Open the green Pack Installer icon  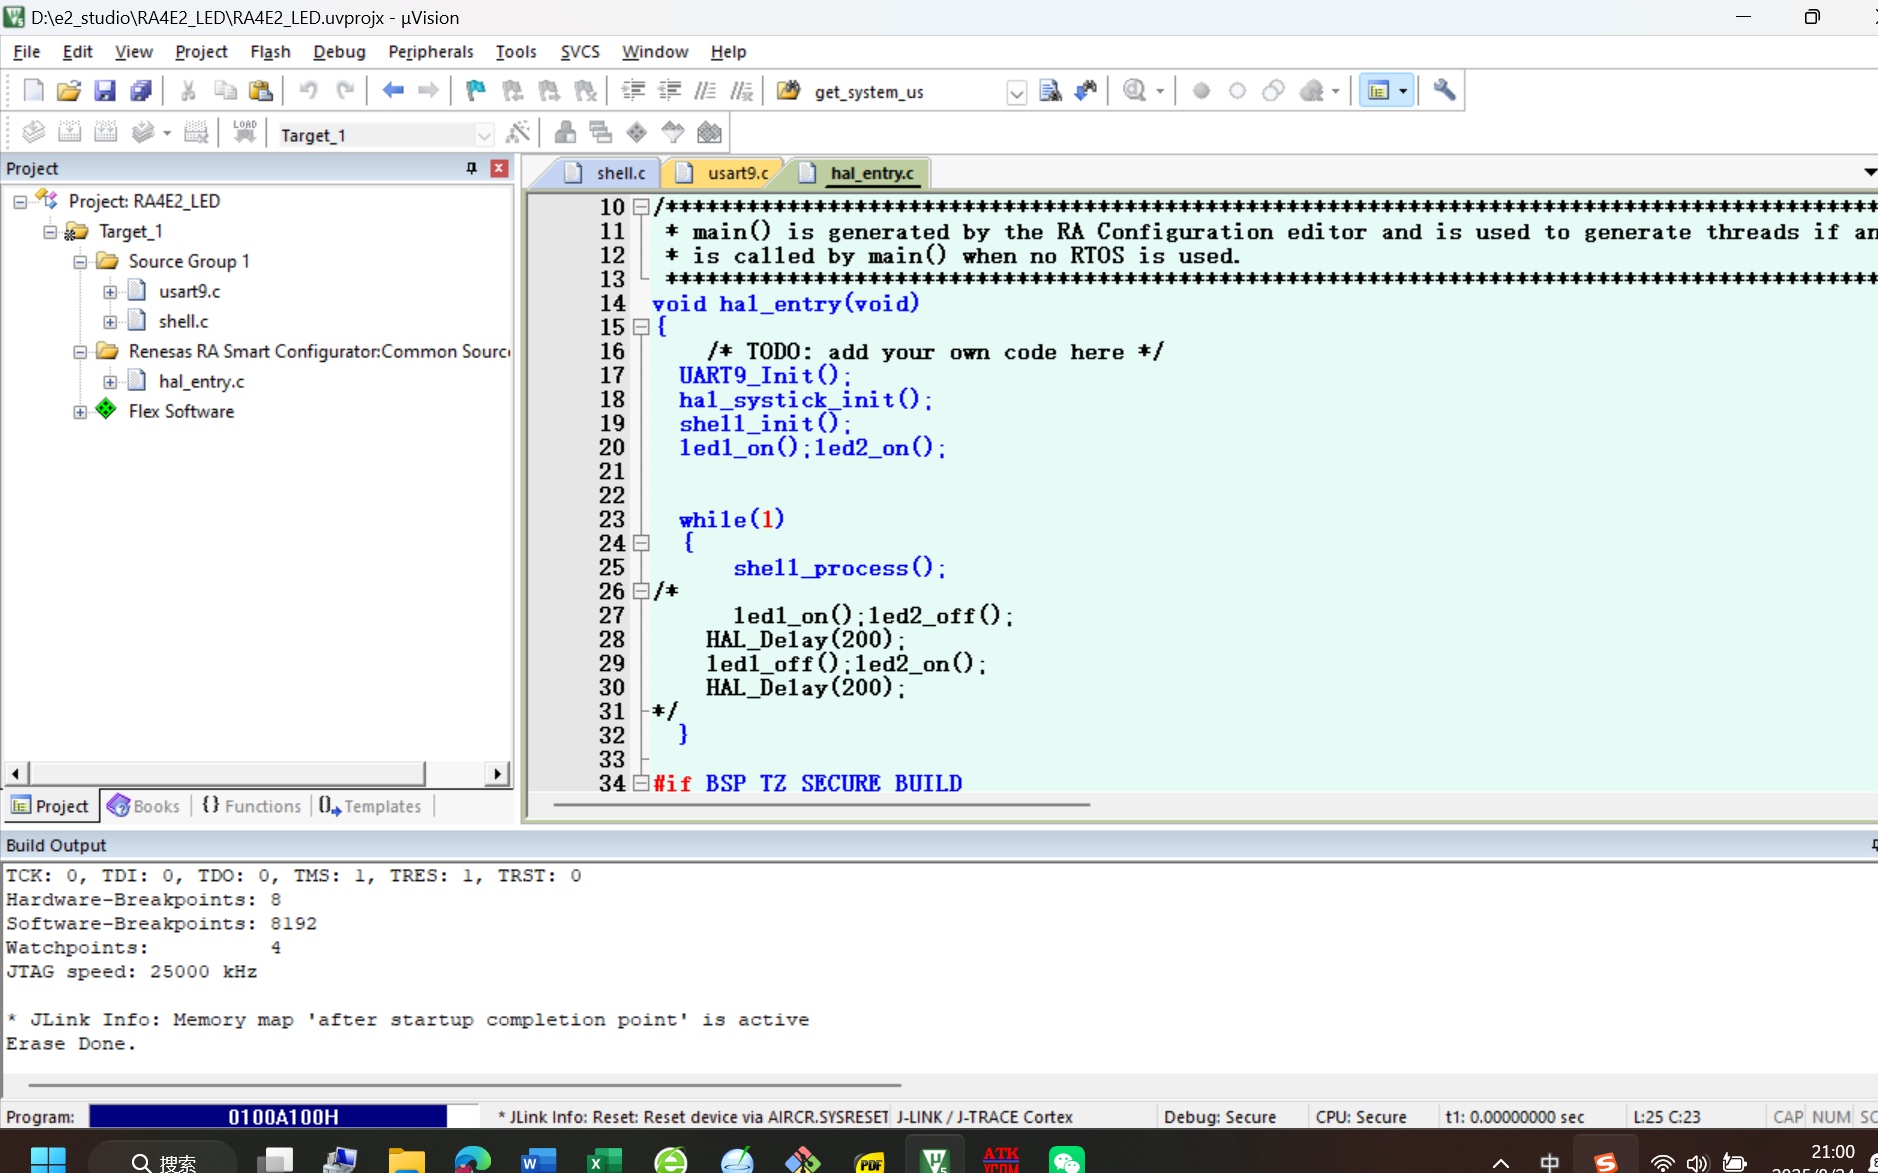click(709, 132)
